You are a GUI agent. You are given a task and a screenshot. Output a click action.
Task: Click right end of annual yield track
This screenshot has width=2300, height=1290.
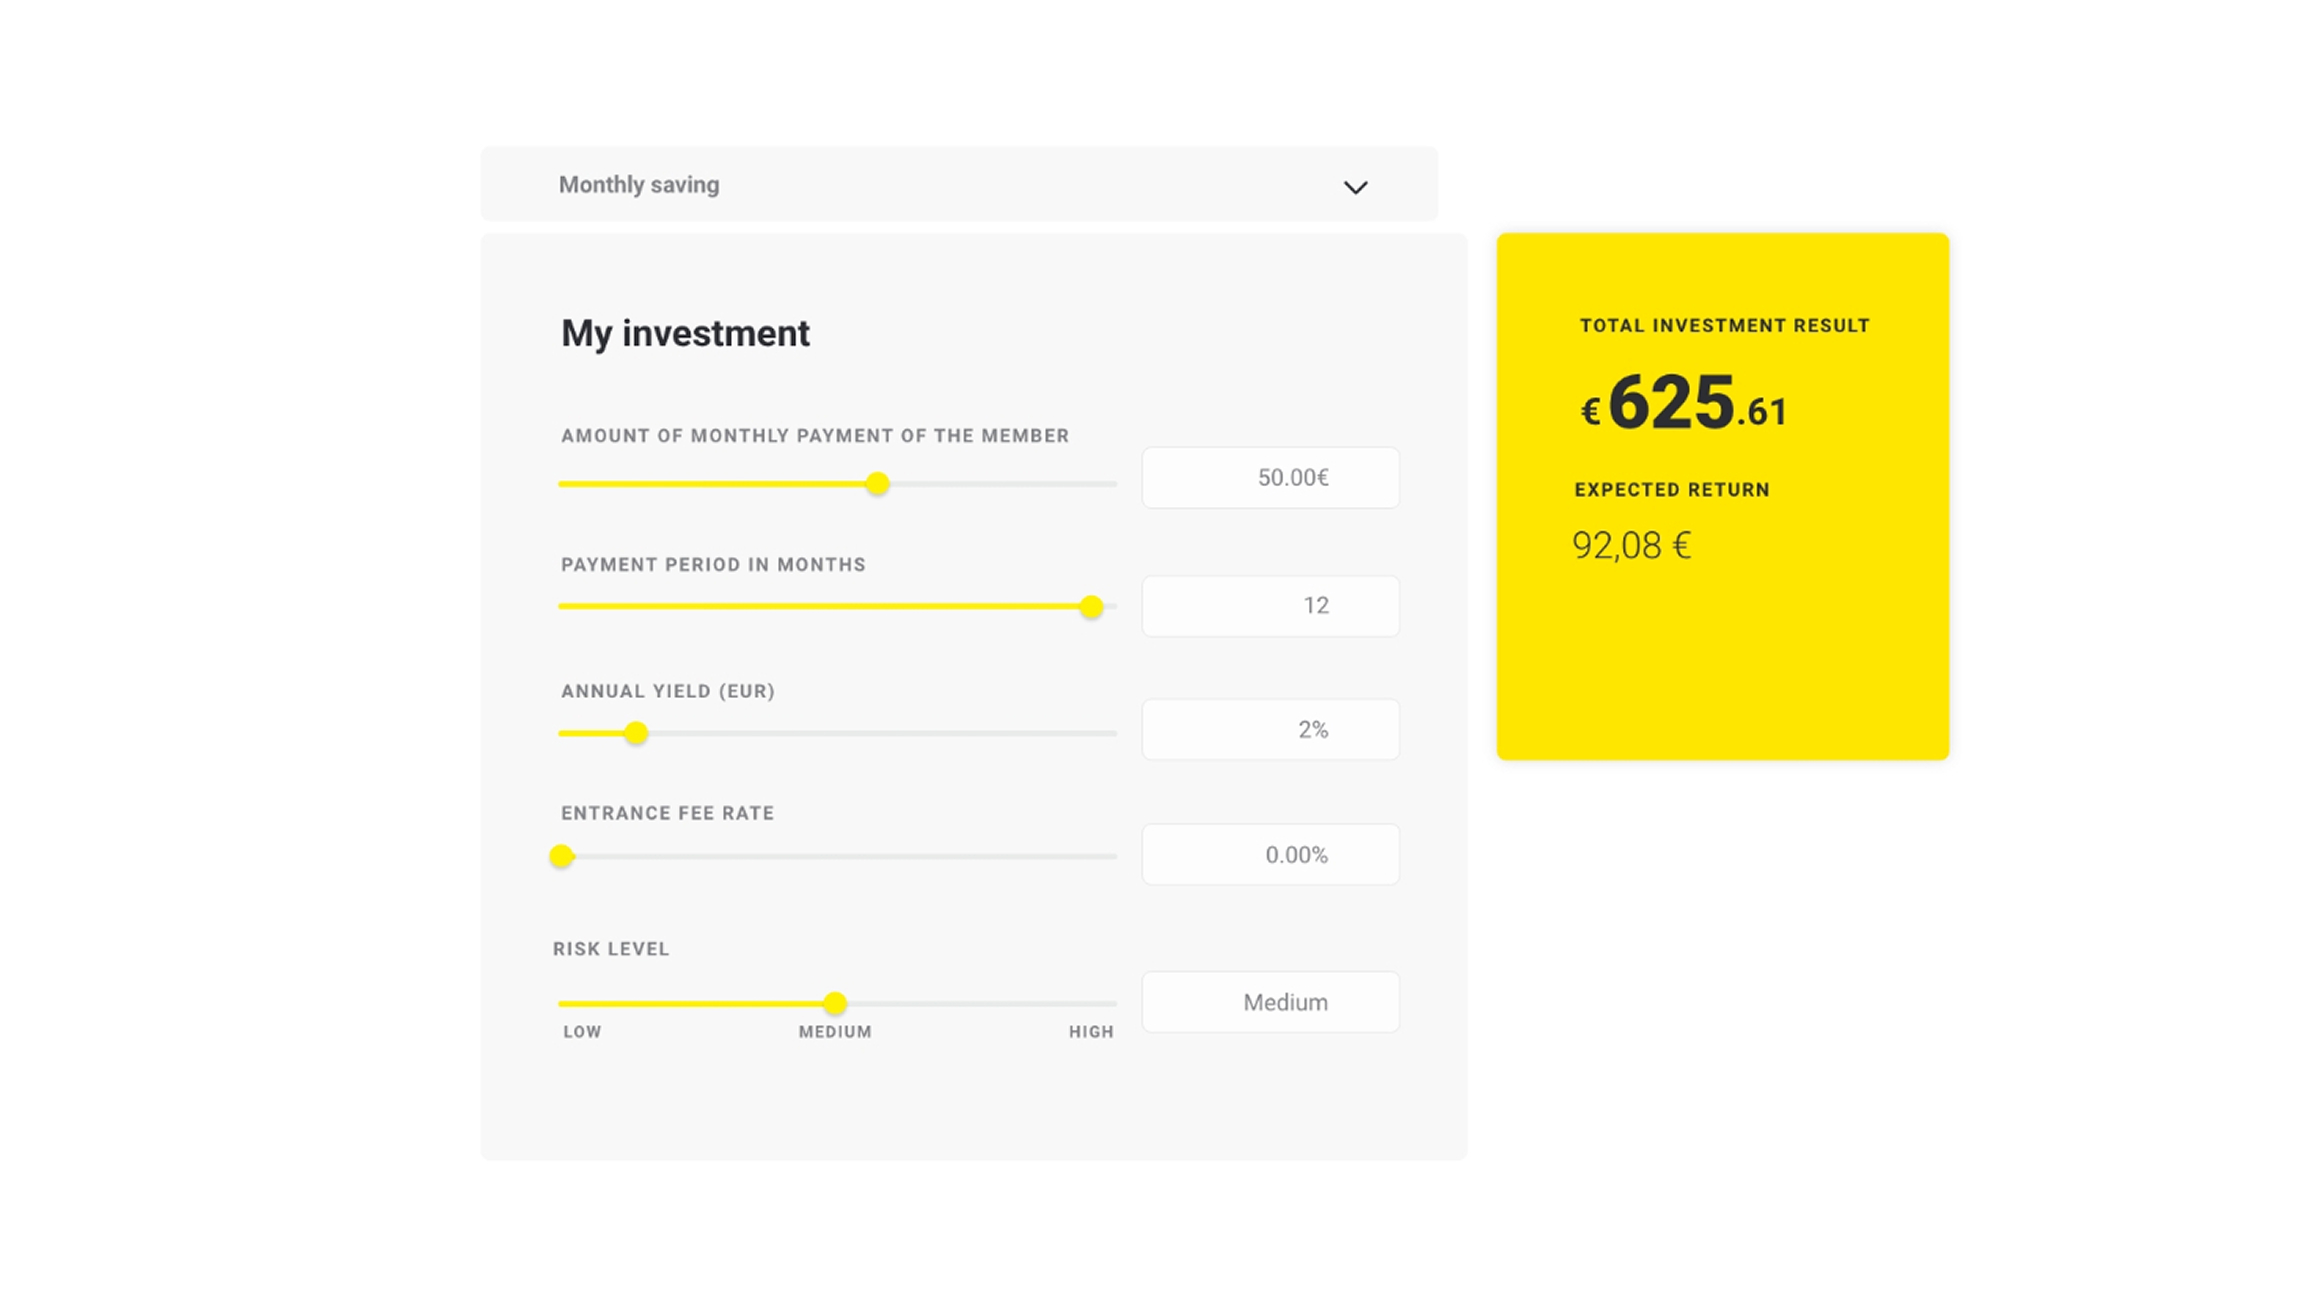coord(1111,733)
